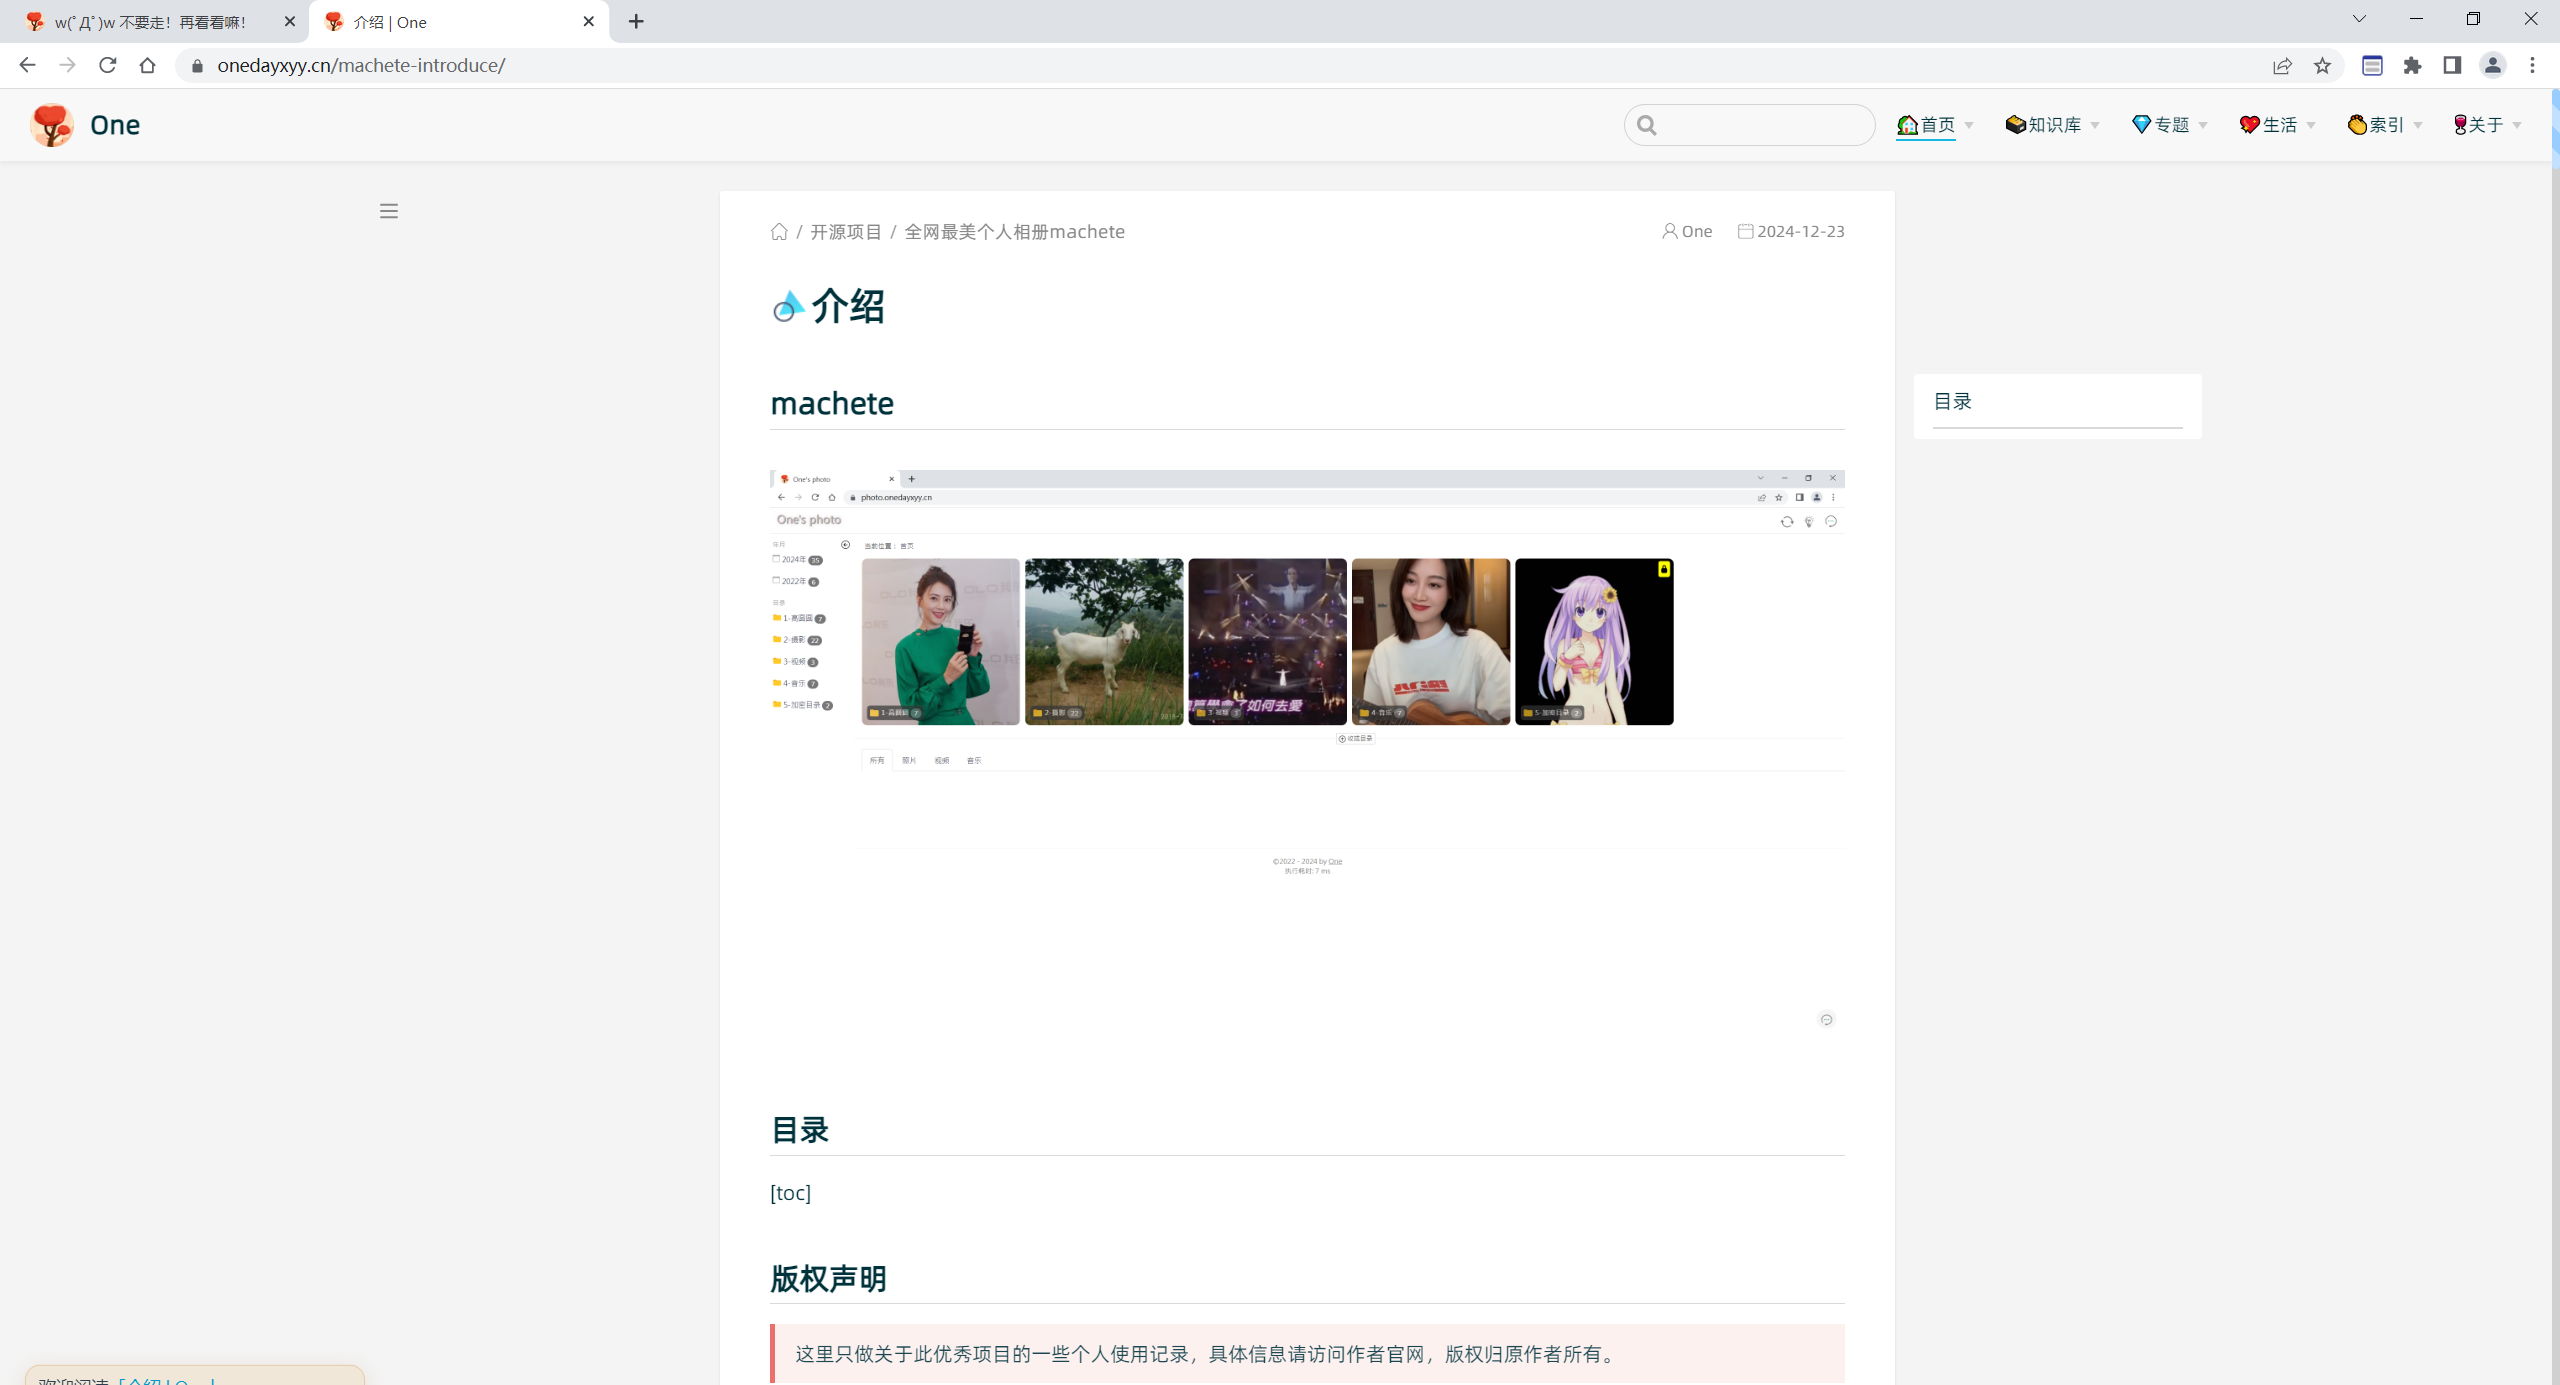The height and width of the screenshot is (1385, 2560).
Task: Open the browser home page icon
Action: 147,65
